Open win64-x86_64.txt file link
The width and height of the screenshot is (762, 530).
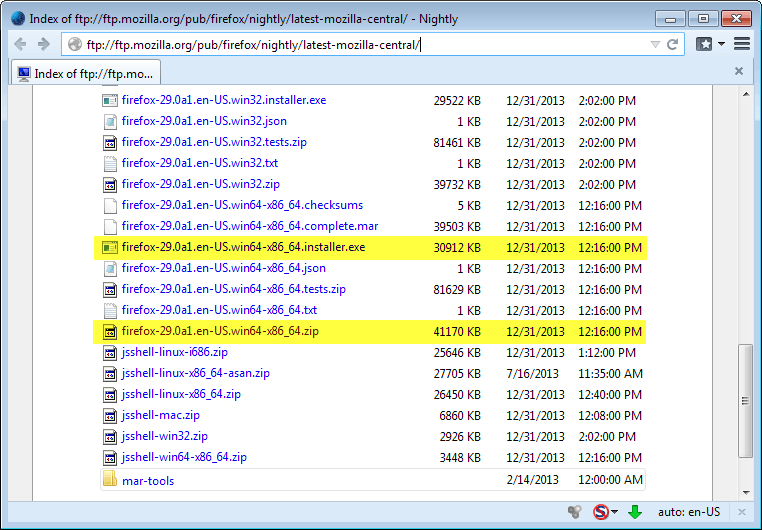pyautogui.click(x=219, y=310)
